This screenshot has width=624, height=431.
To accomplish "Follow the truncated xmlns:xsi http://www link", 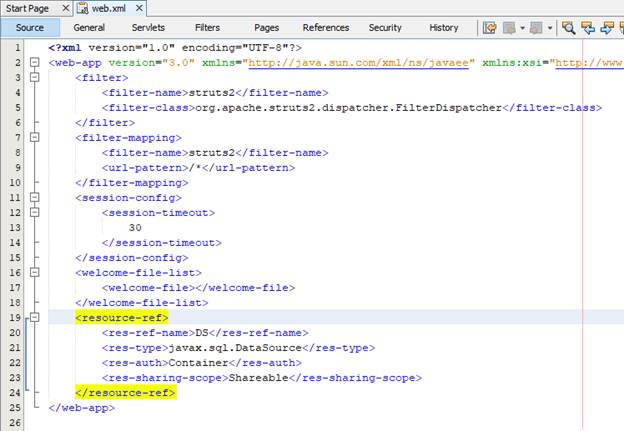I will 590,63.
